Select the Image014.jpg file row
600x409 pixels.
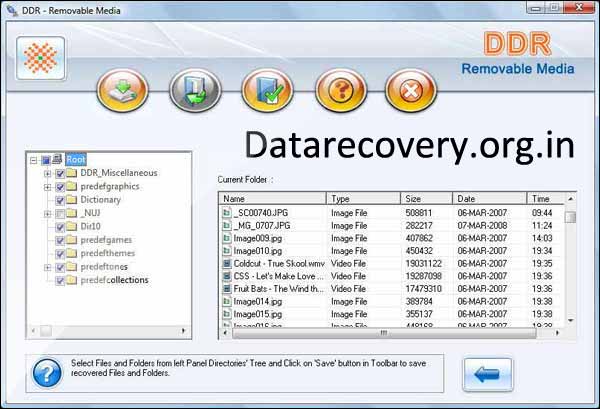coord(392,301)
